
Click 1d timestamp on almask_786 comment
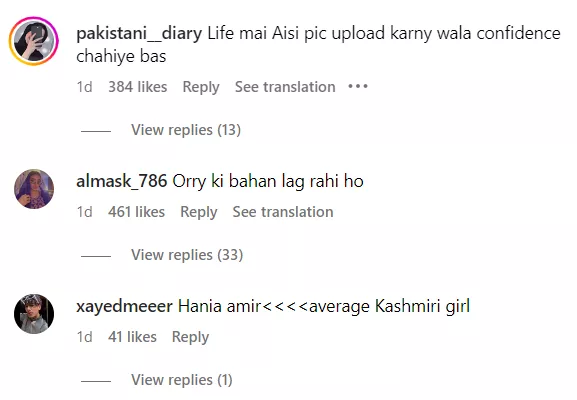point(84,212)
